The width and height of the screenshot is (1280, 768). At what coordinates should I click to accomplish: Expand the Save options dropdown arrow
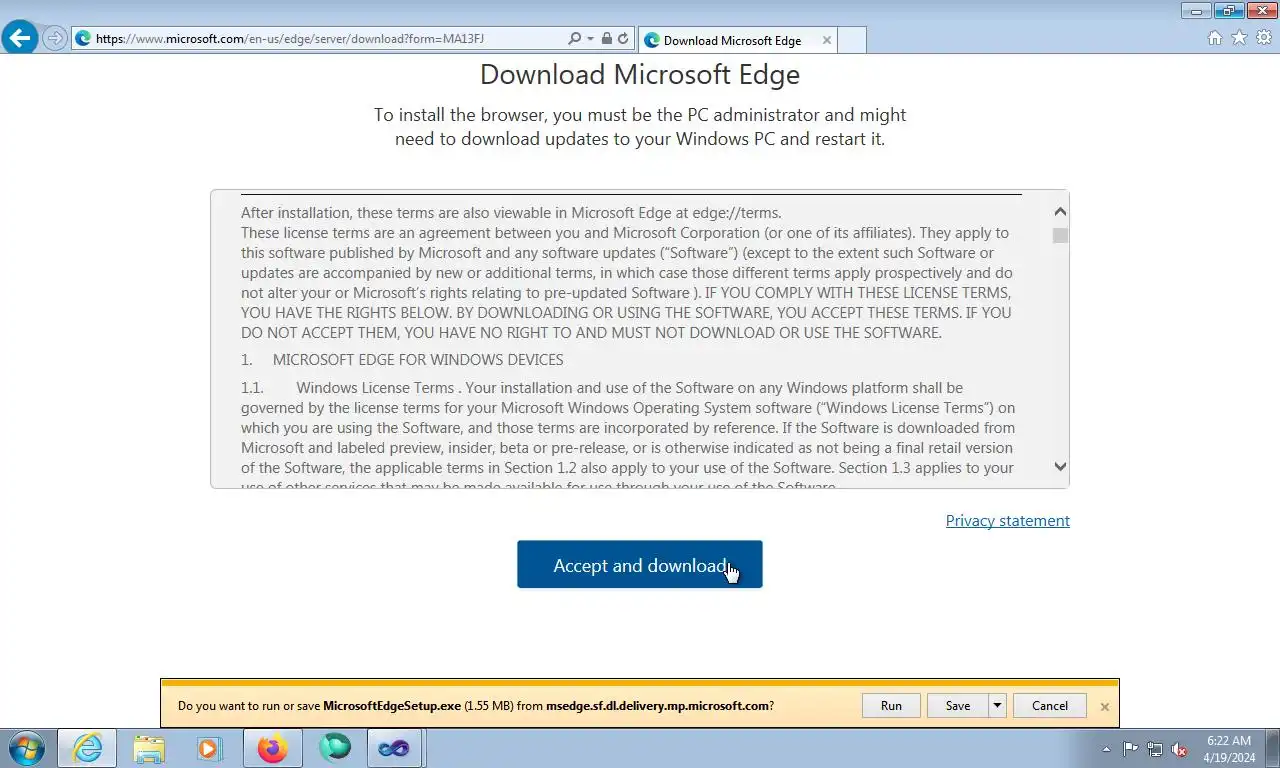coord(996,706)
